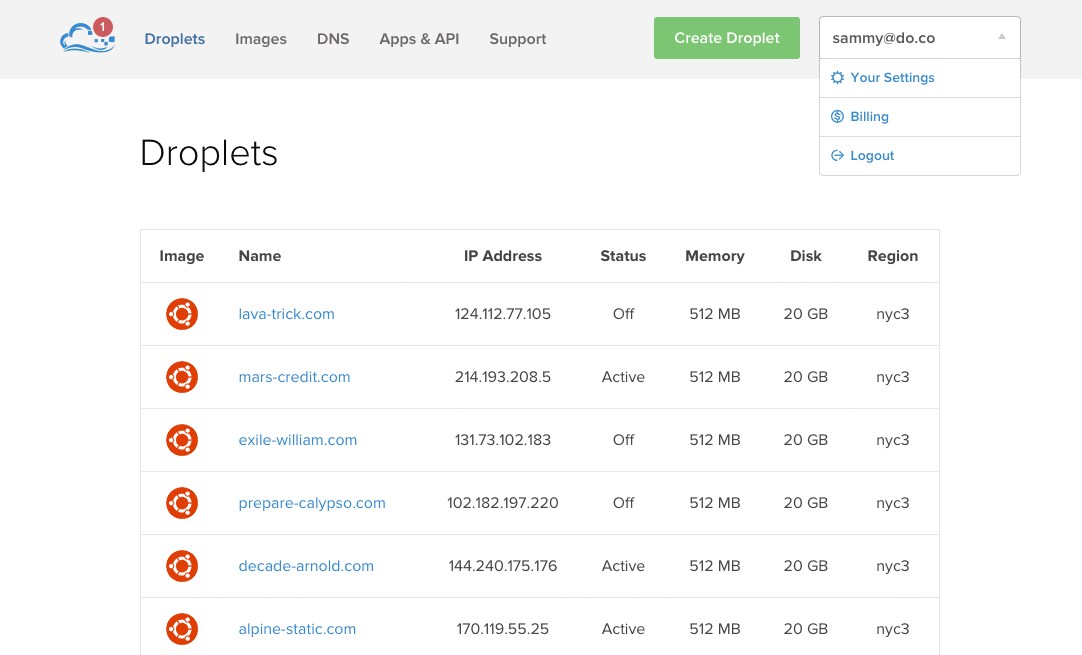
Task: Click the Ubuntu icon for alpine-static.com
Action: tap(182, 629)
